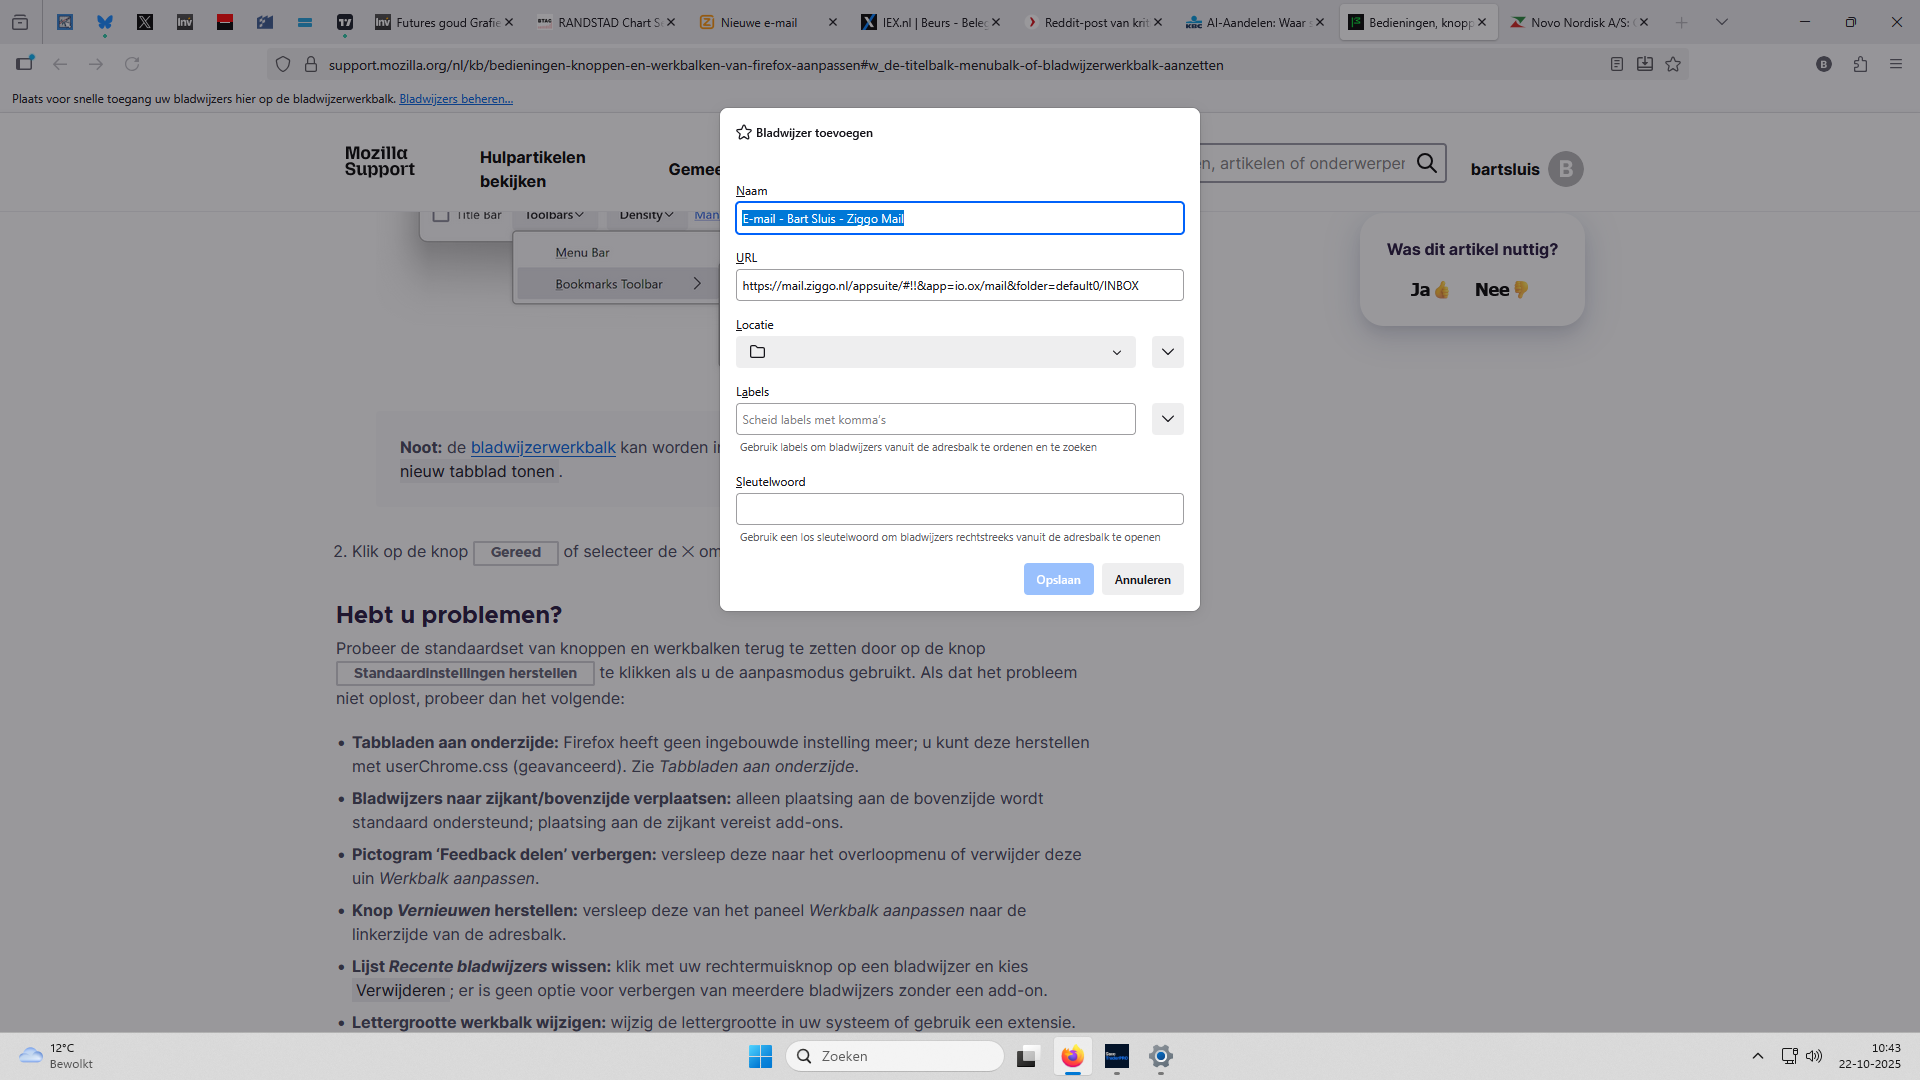
Task: Open the Firefox View icon
Action: click(20, 22)
